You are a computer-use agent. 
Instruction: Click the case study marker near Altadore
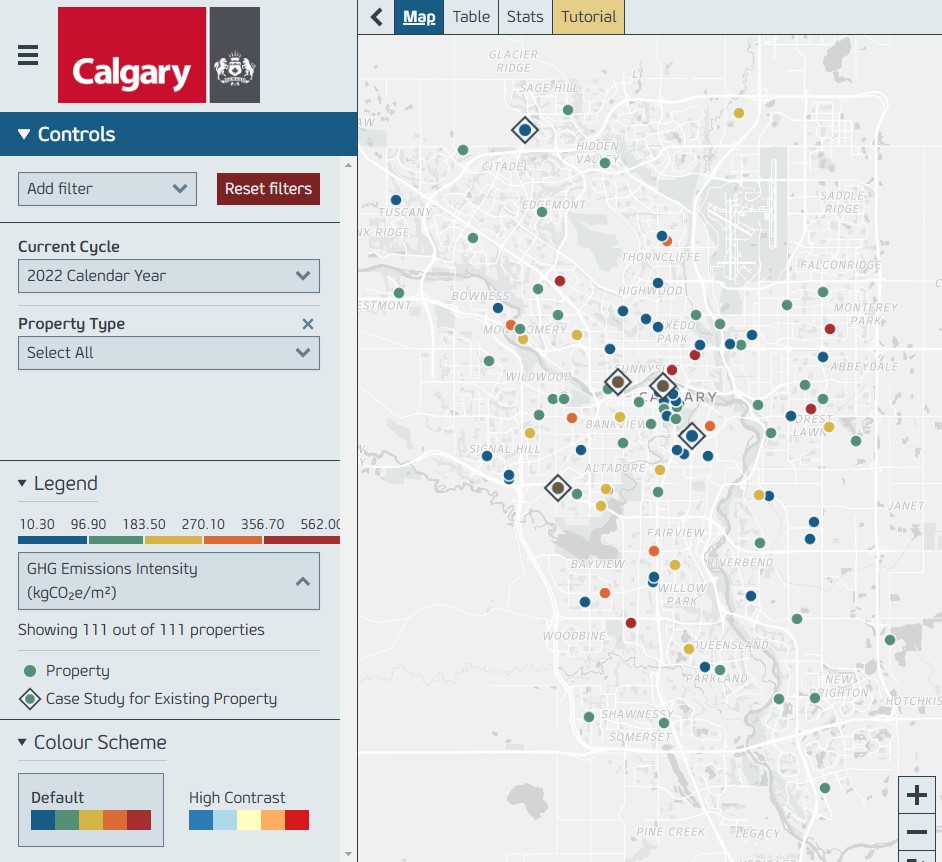coord(557,488)
